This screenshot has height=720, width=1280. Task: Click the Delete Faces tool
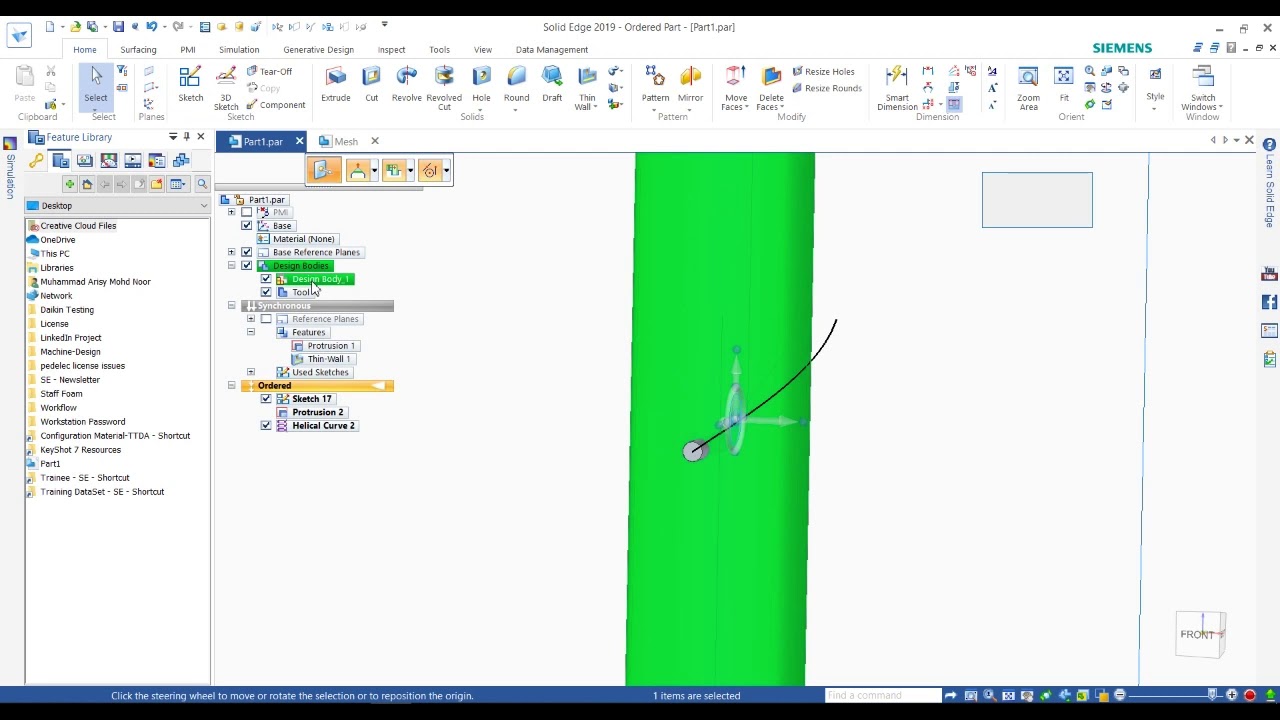pos(771,88)
